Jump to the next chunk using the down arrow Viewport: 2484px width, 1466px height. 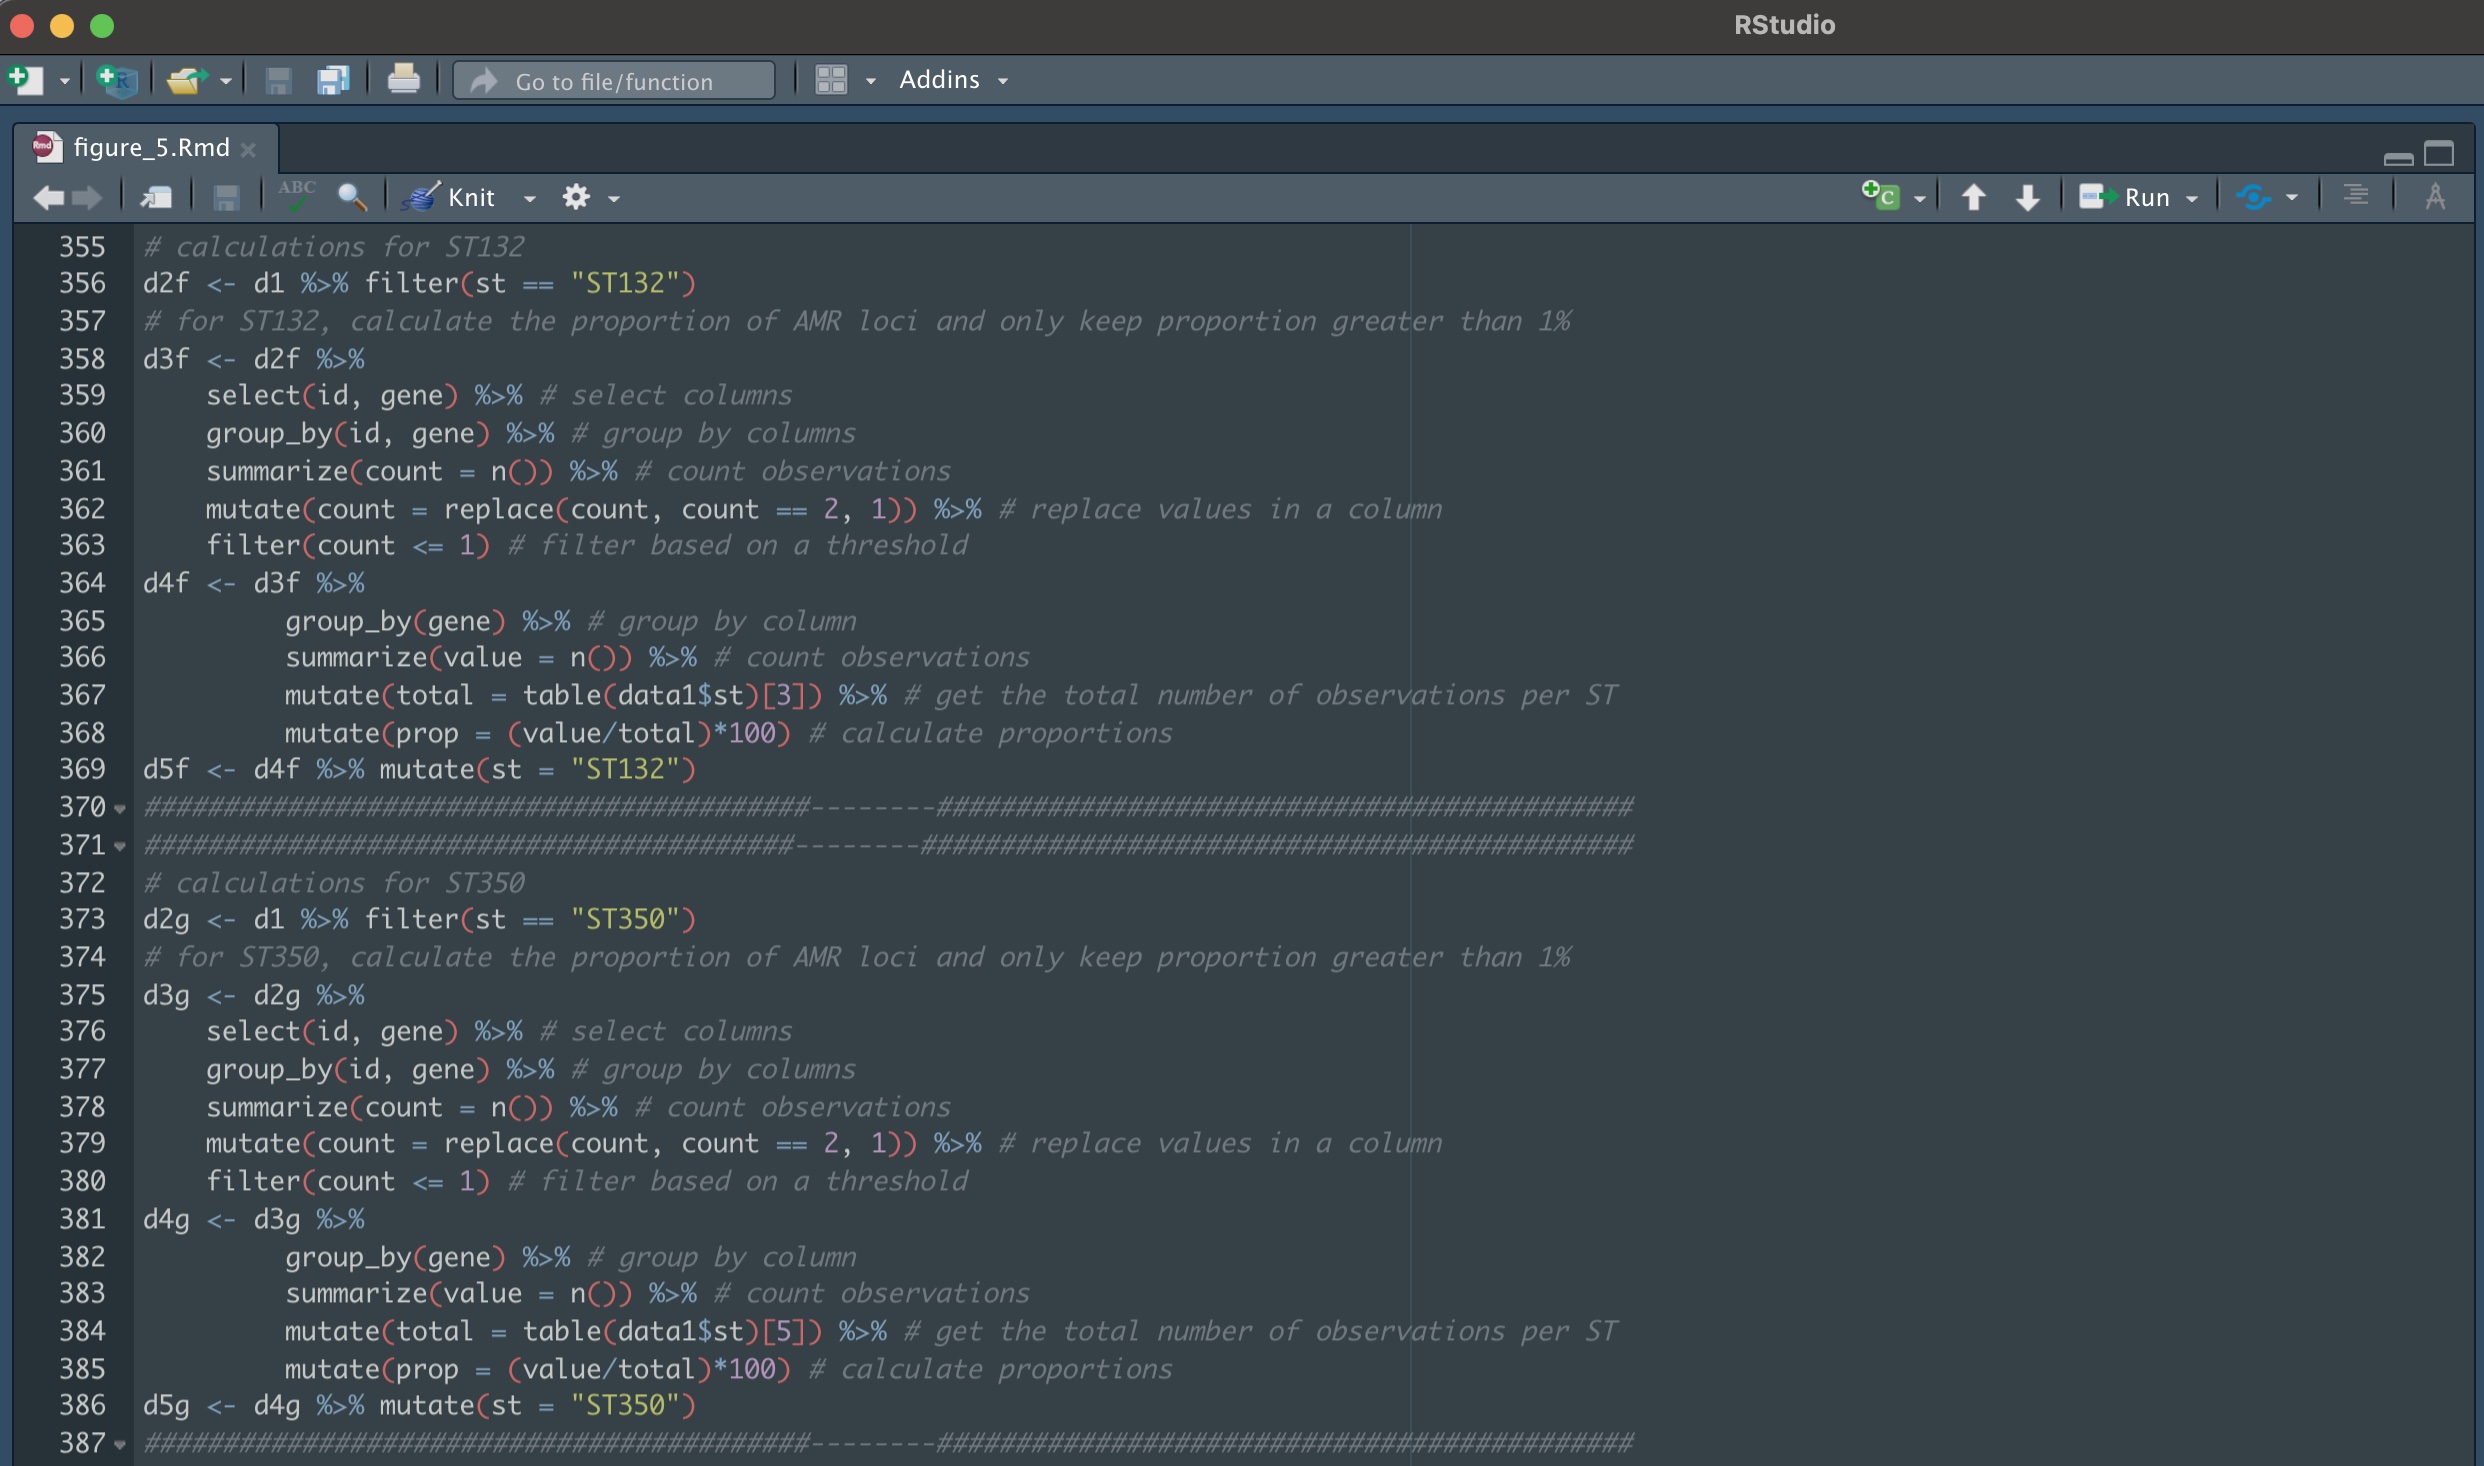pos(2027,197)
